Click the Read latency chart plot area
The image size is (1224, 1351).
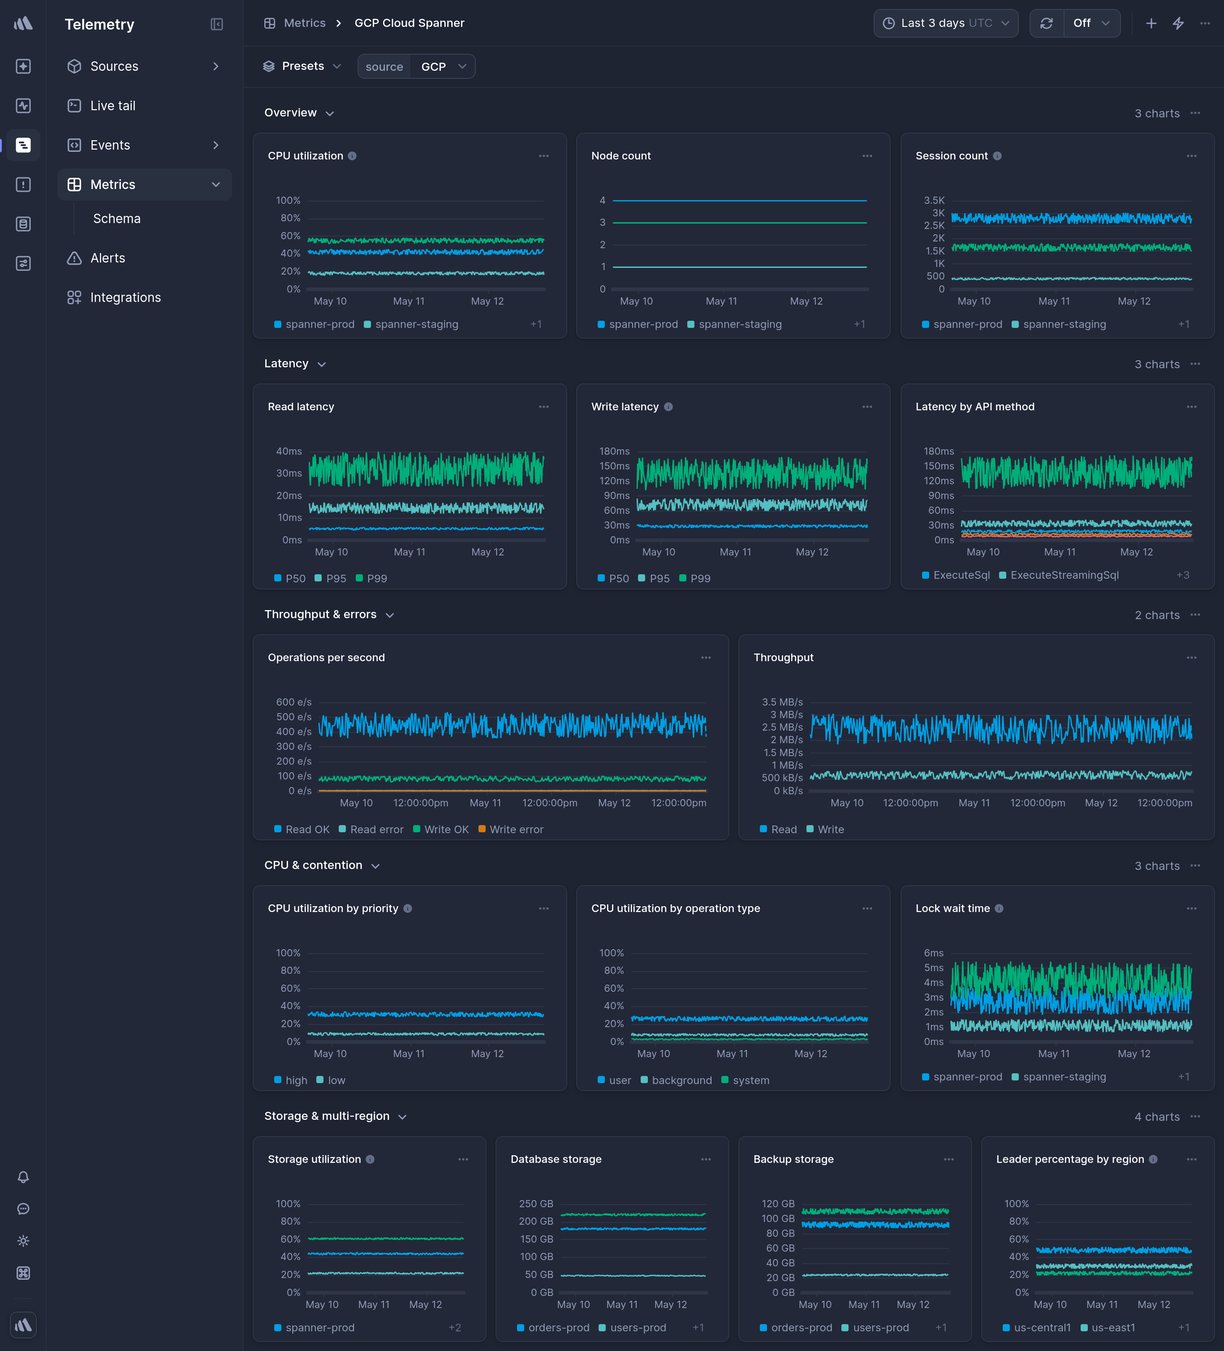(x=426, y=495)
